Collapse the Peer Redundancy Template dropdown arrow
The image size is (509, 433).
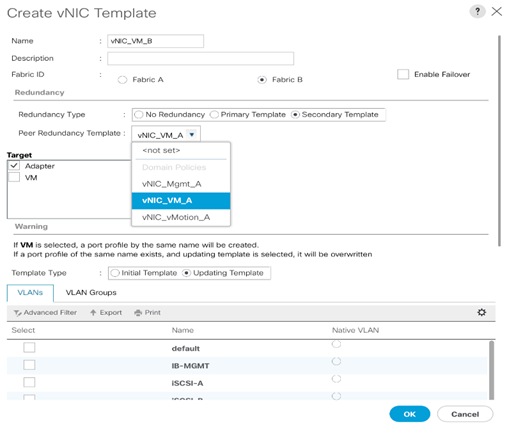click(192, 135)
